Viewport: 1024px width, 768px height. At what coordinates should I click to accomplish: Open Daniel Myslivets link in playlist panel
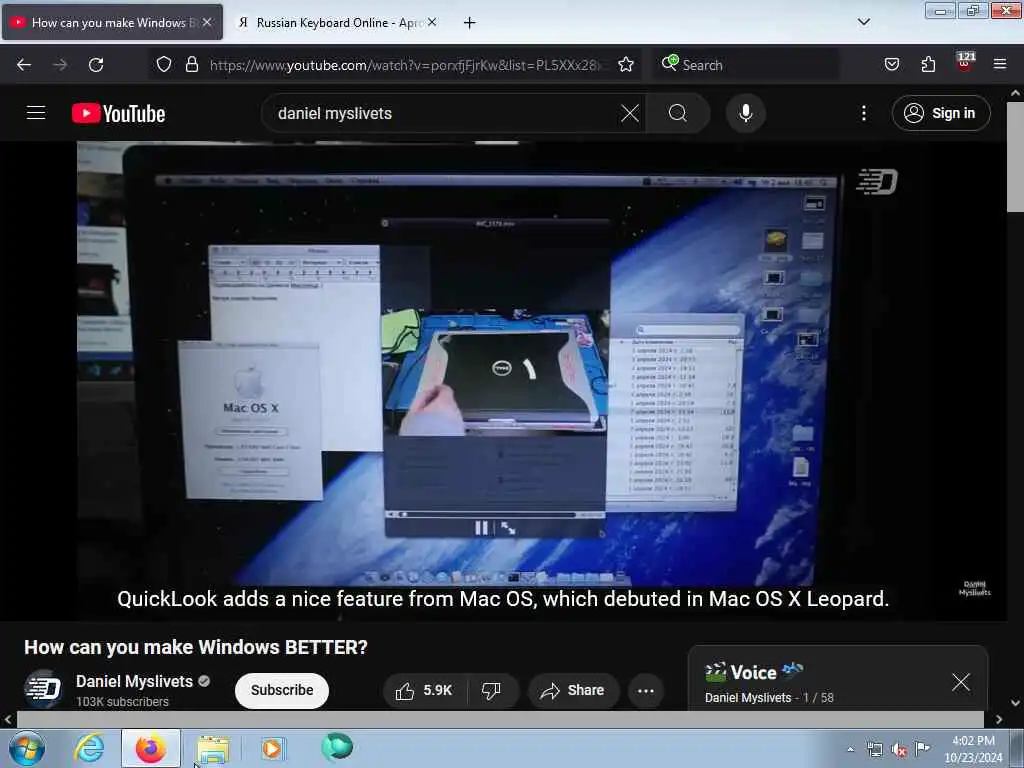click(748, 697)
